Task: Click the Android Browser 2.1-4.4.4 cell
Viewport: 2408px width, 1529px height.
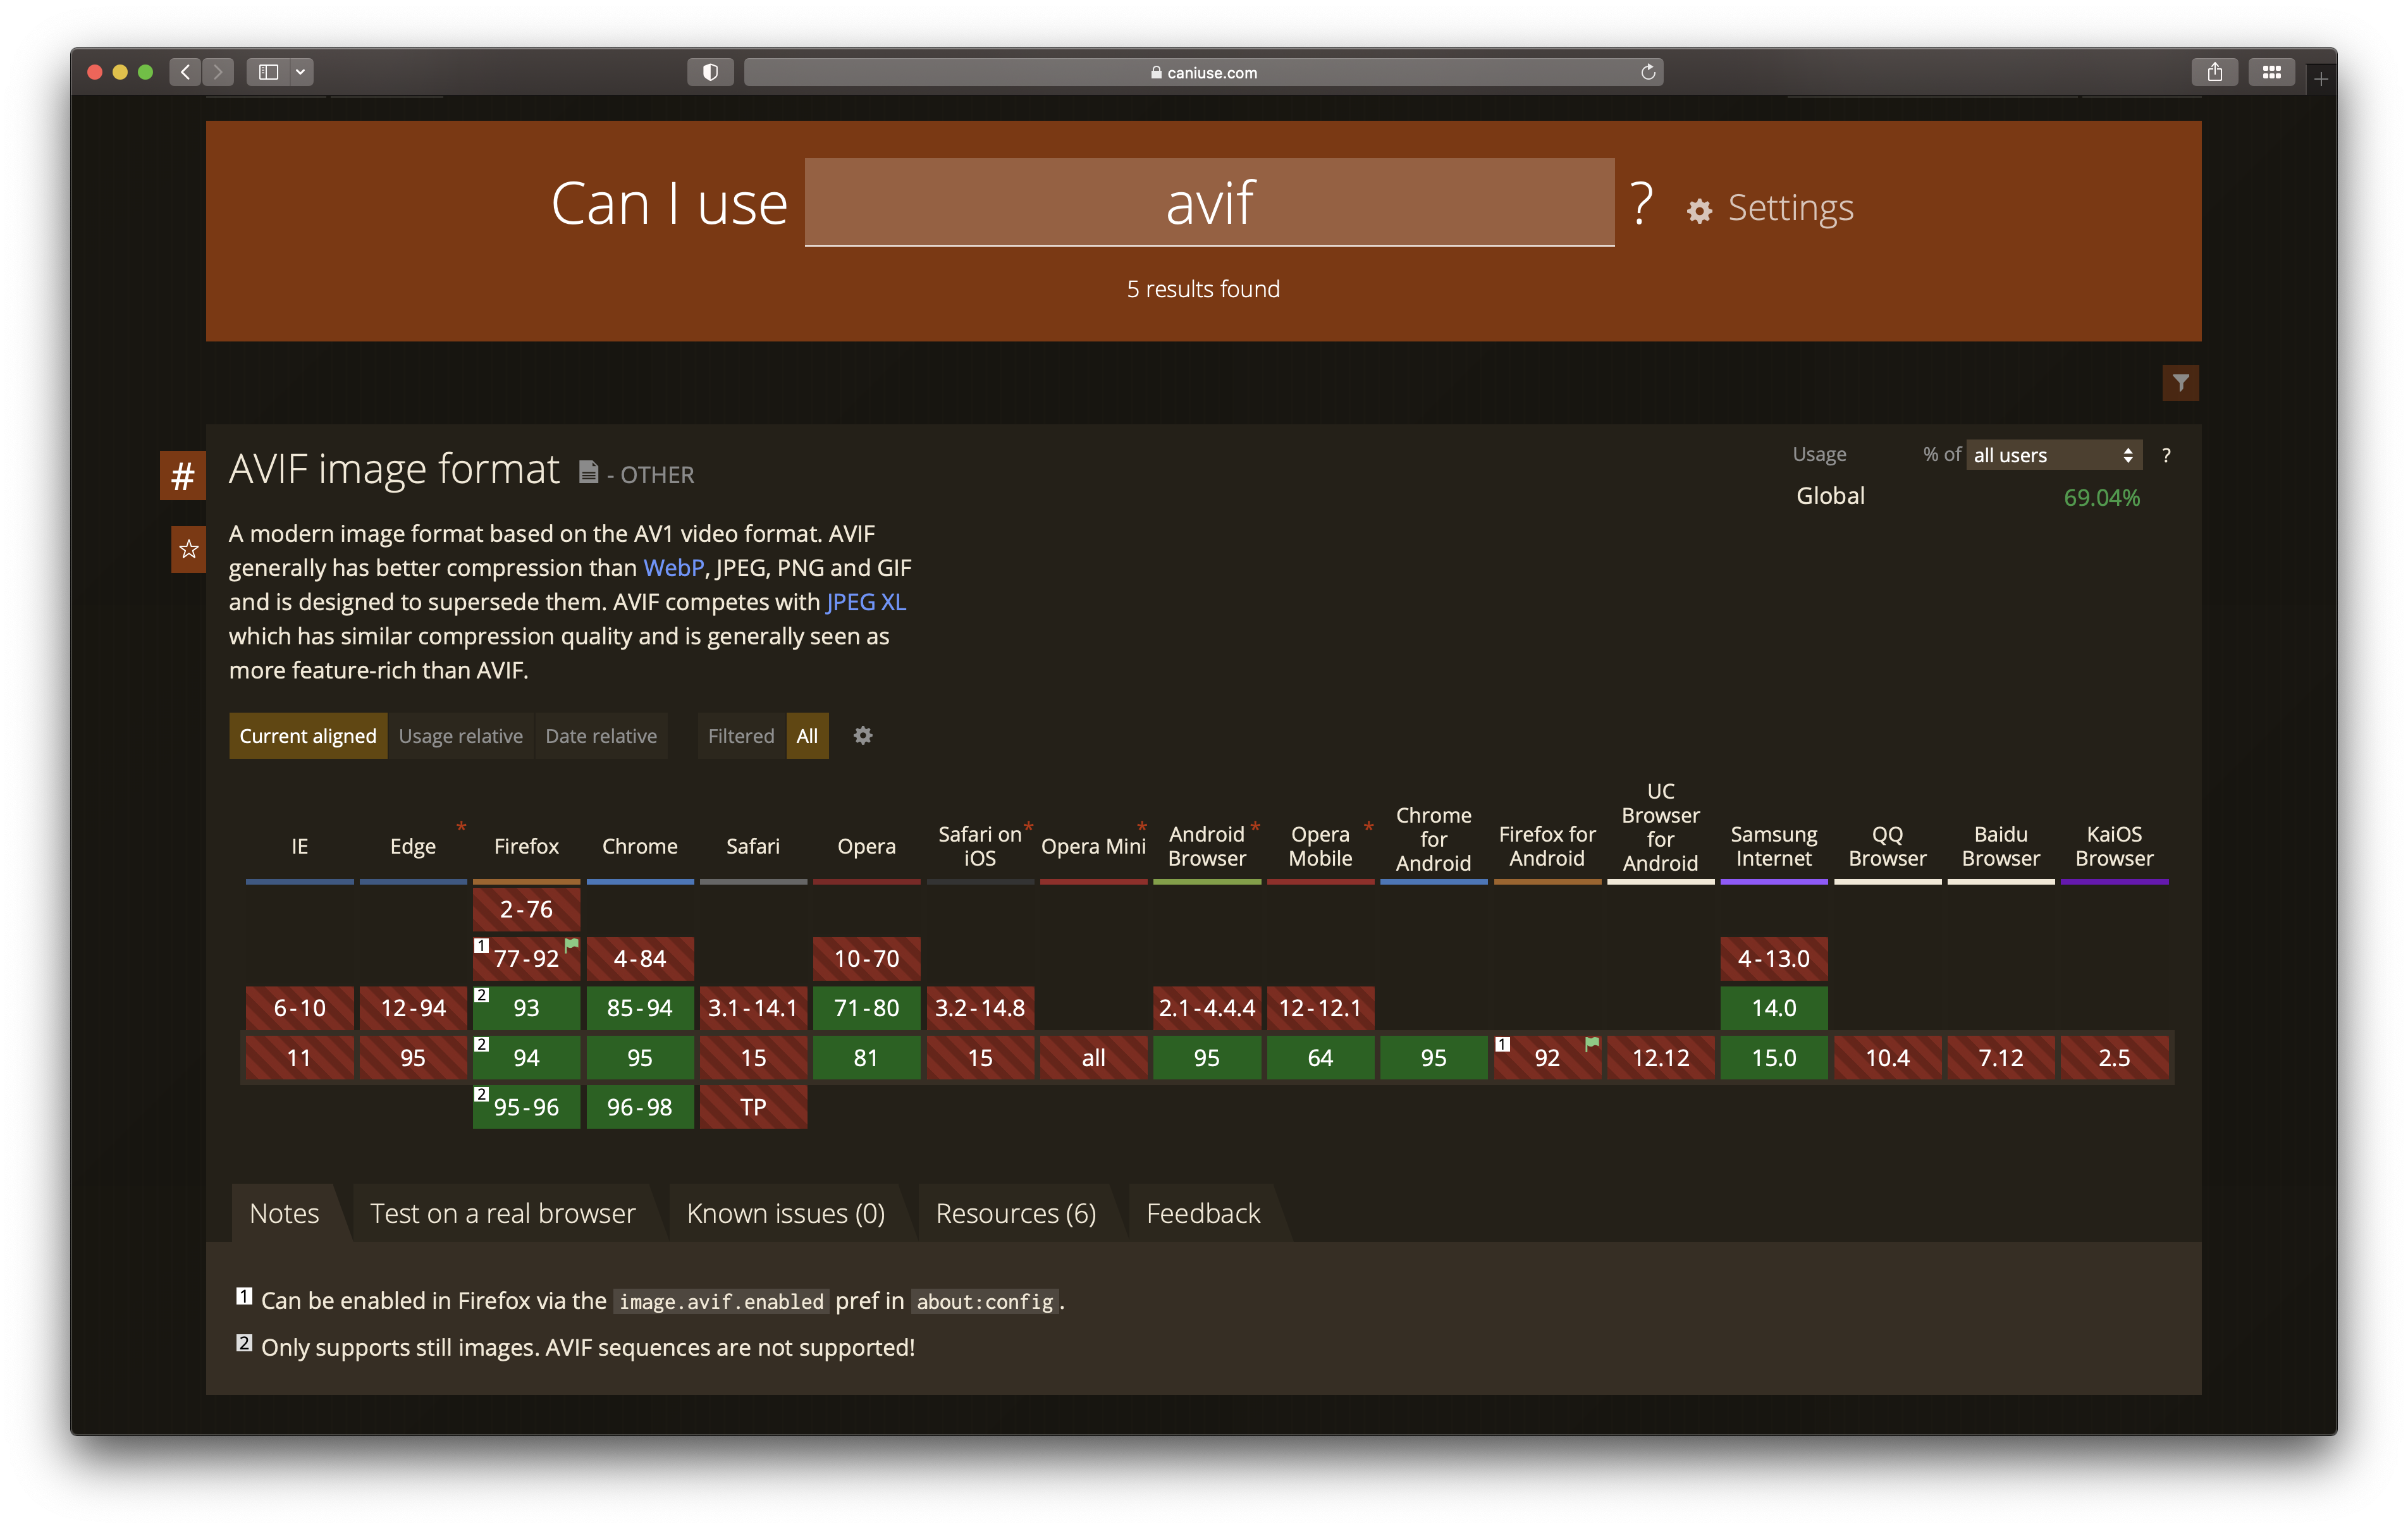Action: (x=1207, y=1008)
